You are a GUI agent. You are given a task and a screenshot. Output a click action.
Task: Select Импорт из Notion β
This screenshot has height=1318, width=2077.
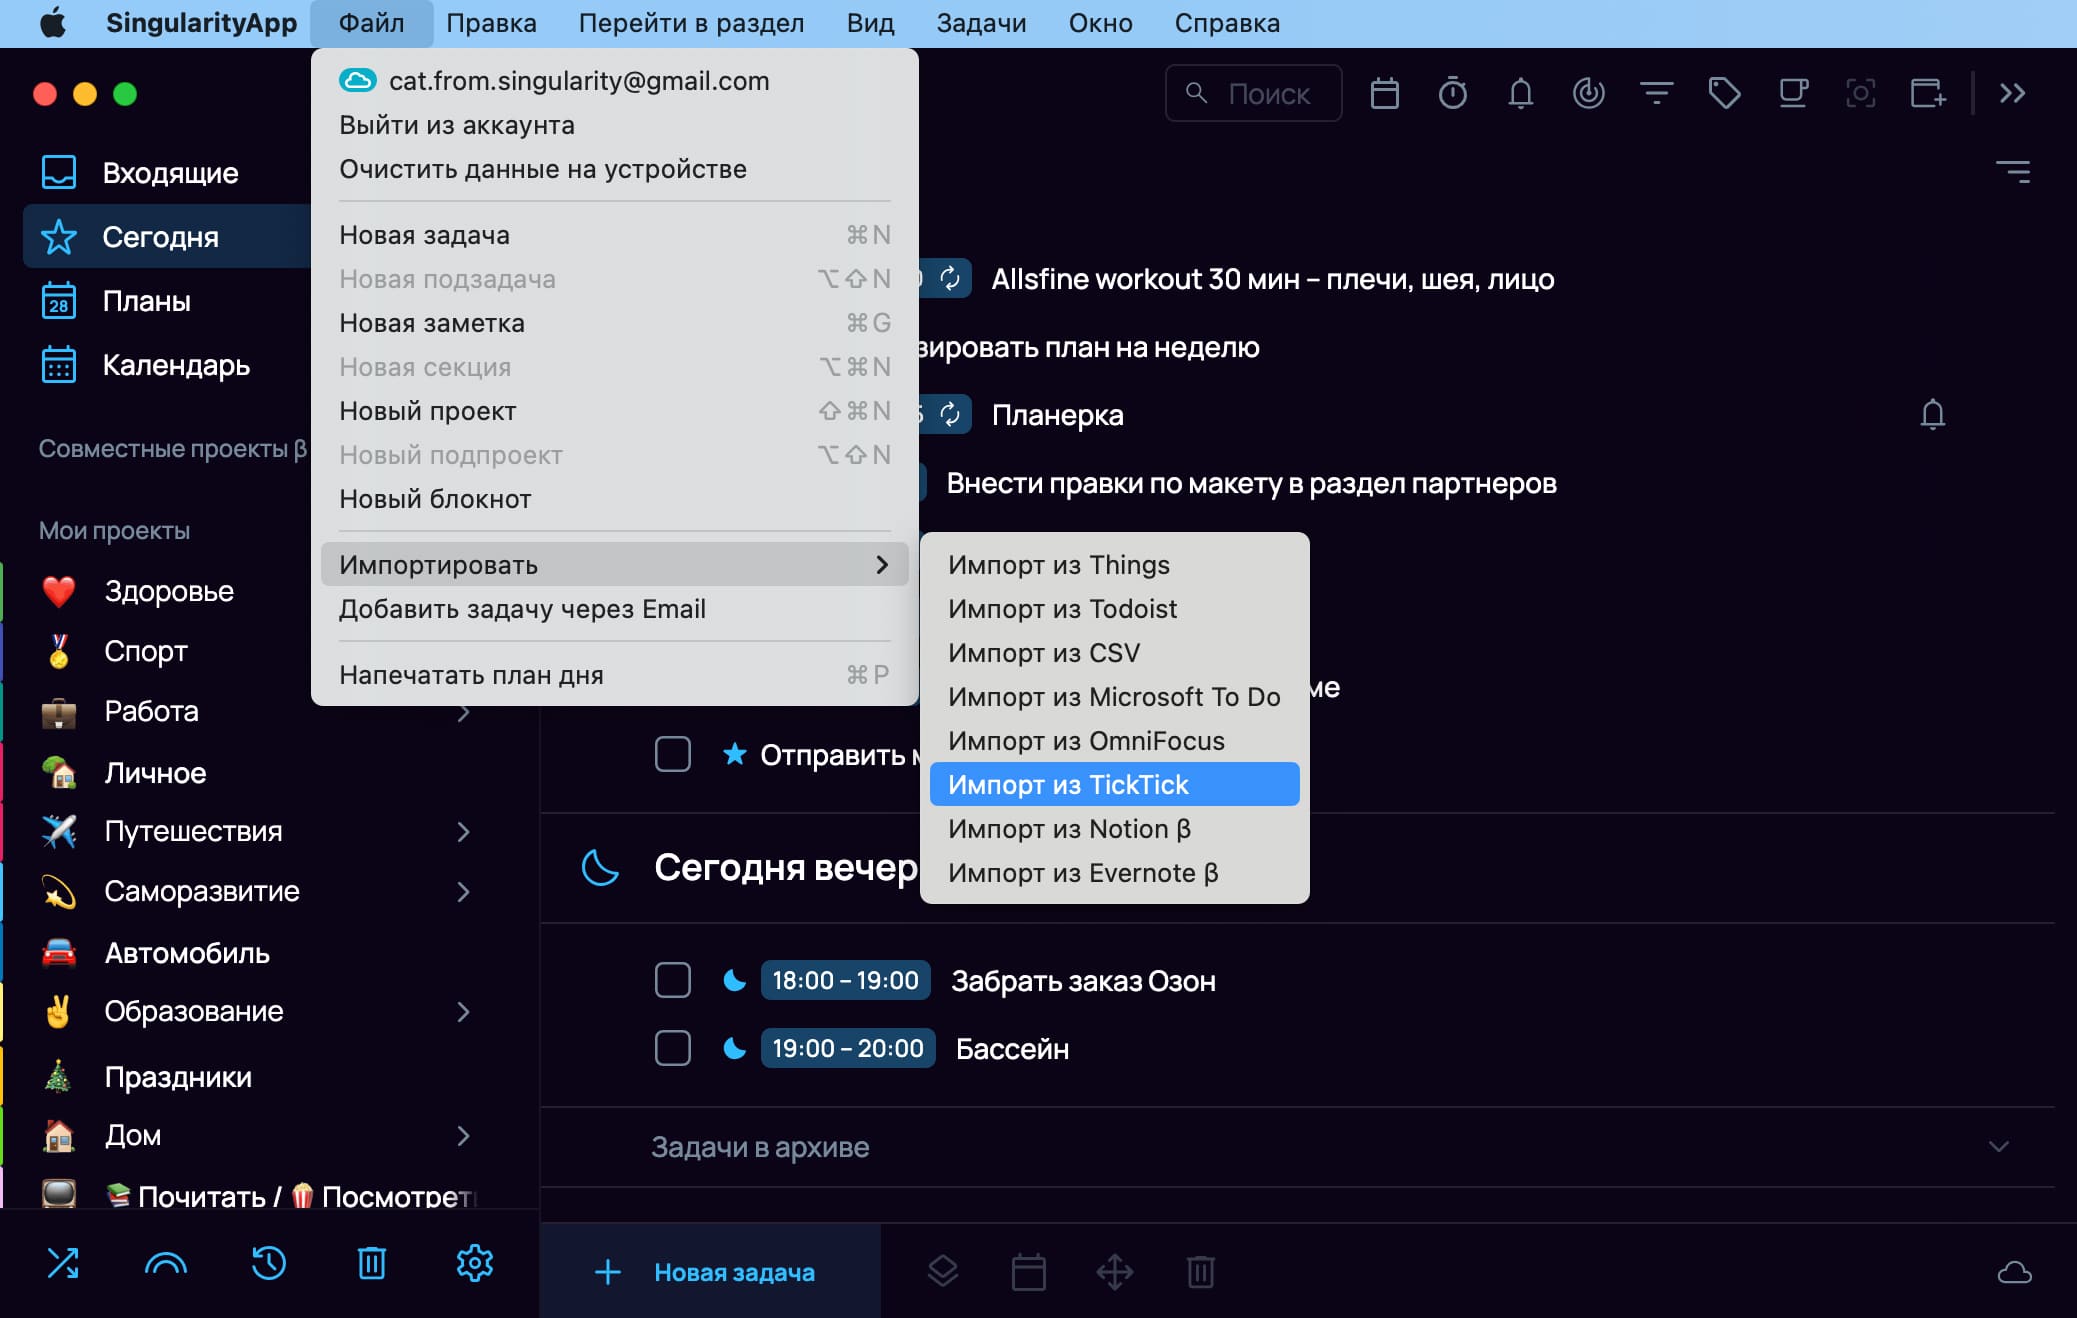click(x=1114, y=828)
